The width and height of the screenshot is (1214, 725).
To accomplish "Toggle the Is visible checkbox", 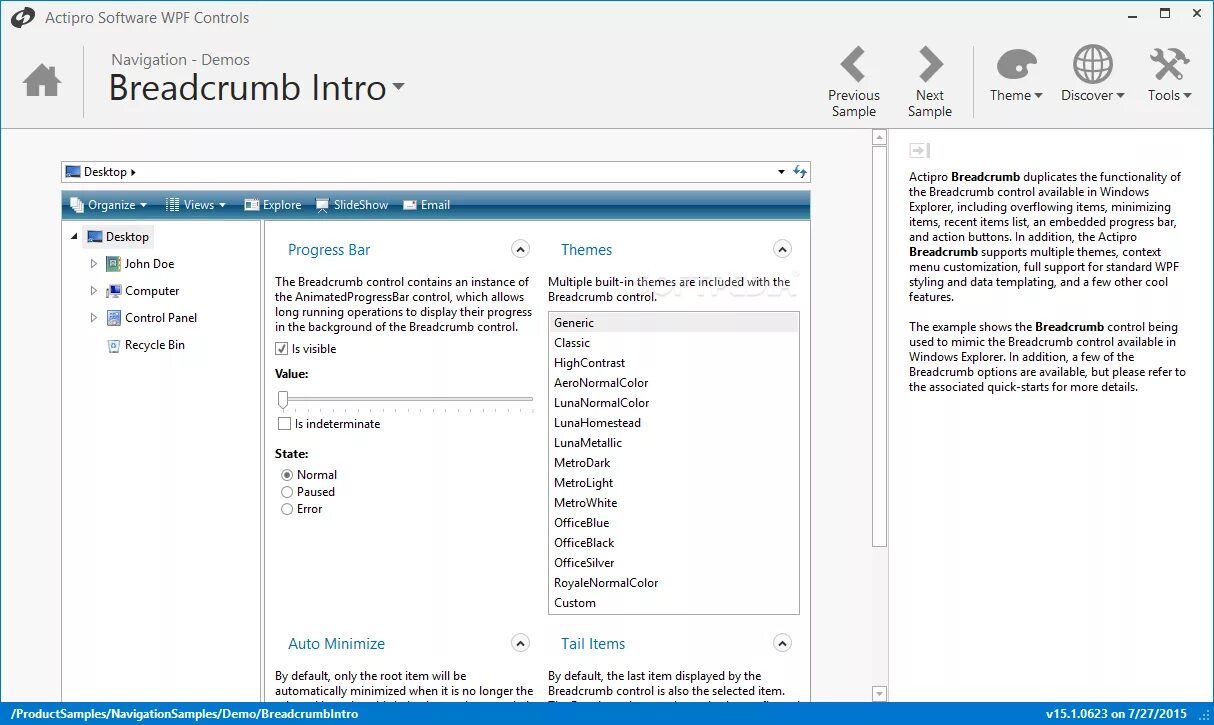I will pyautogui.click(x=282, y=349).
